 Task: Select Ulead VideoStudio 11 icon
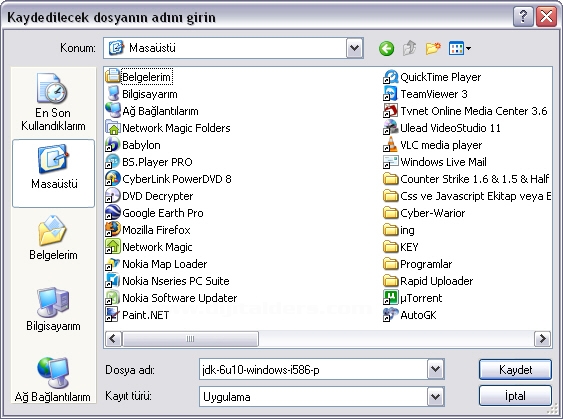point(391,127)
